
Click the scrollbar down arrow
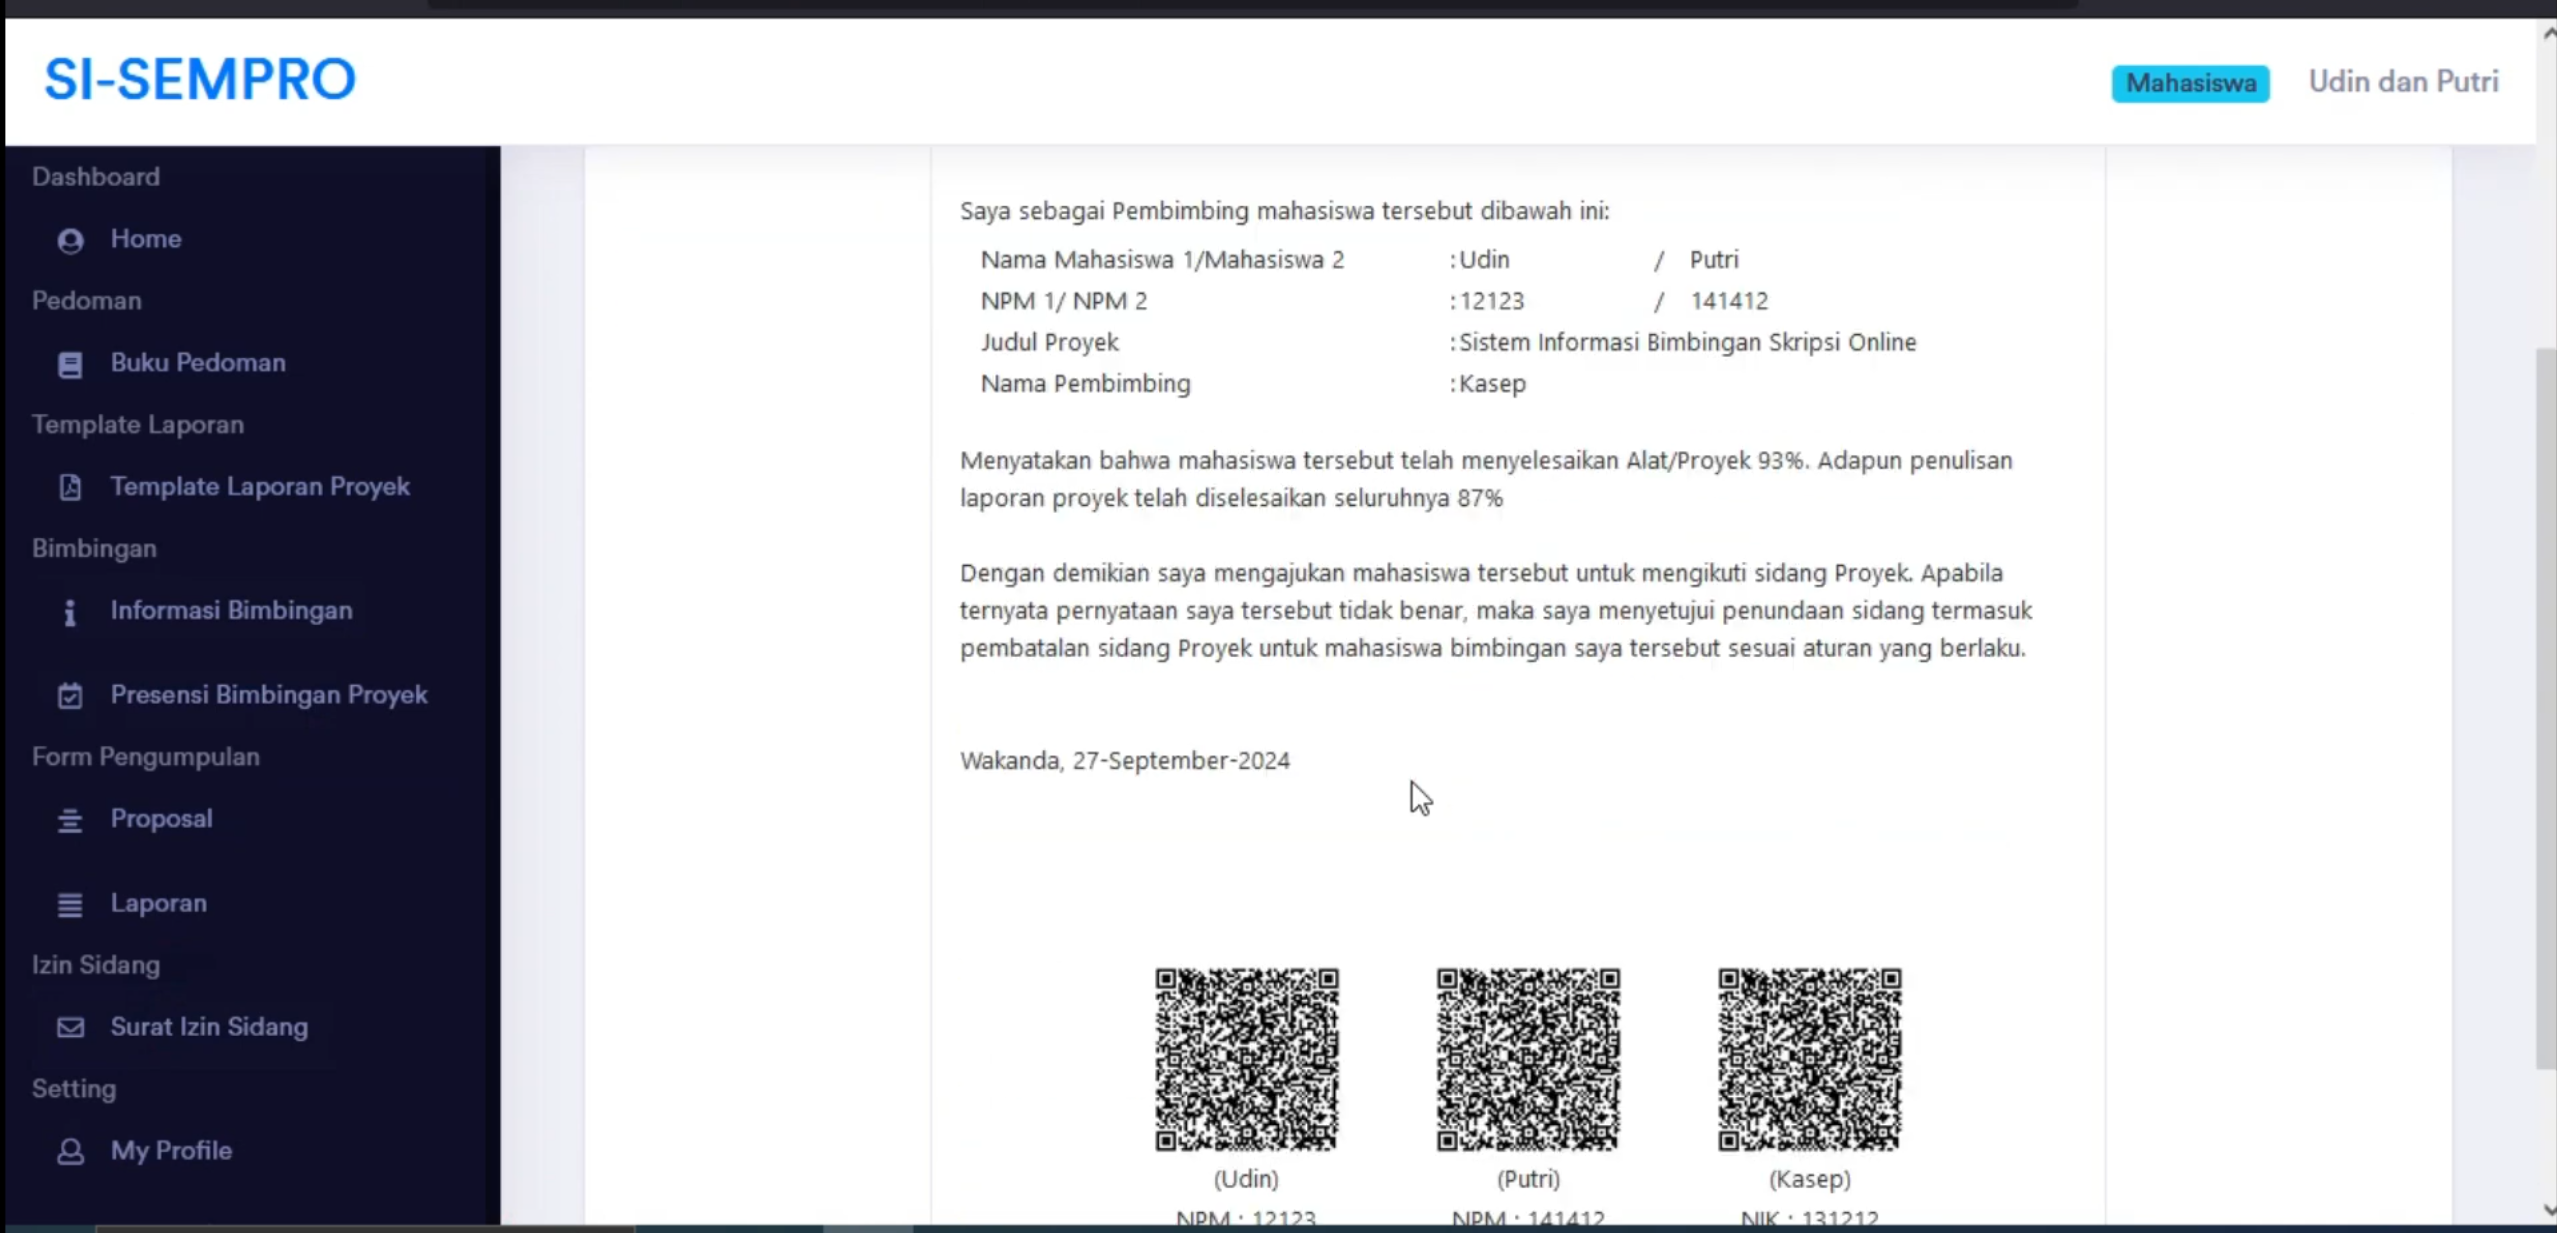point(2547,1210)
